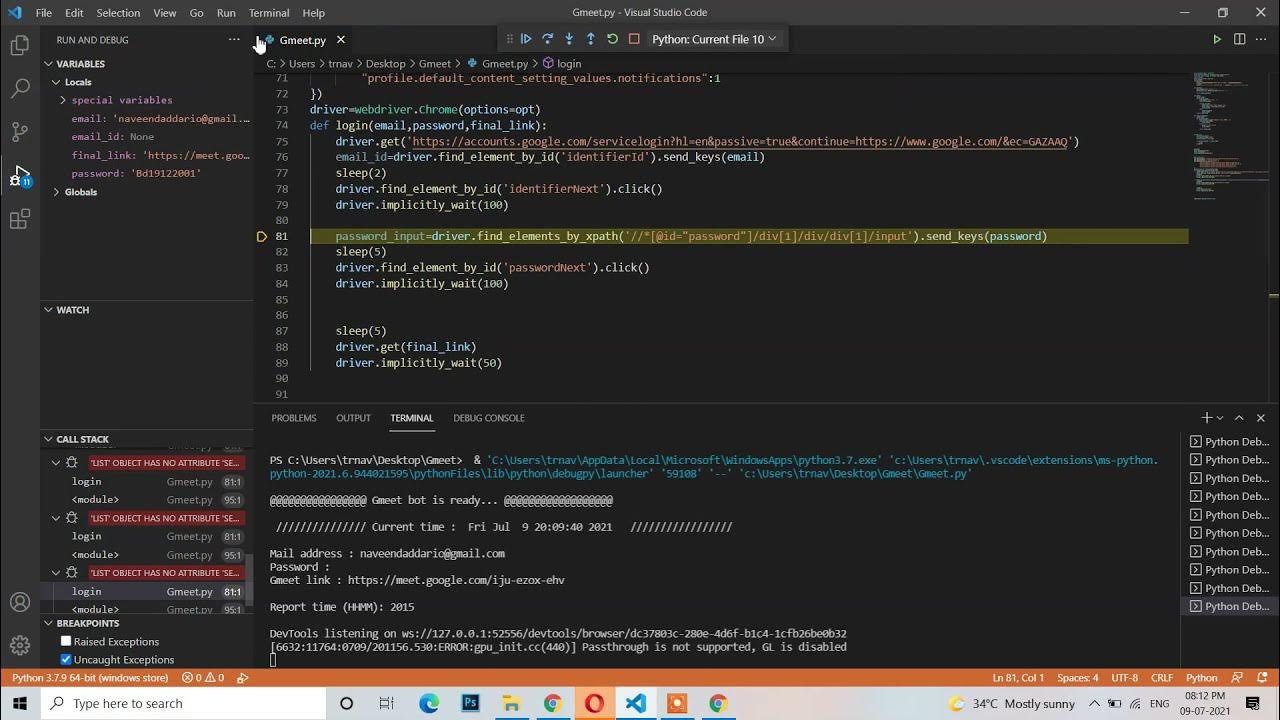Restart the debug session
The height and width of the screenshot is (720, 1280).
pos(612,39)
